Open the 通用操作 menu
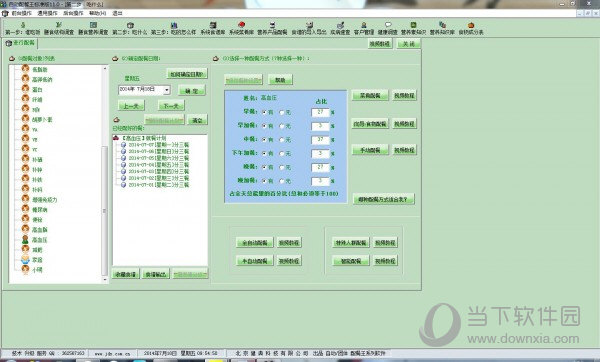This screenshot has width=600, height=362. (47, 13)
